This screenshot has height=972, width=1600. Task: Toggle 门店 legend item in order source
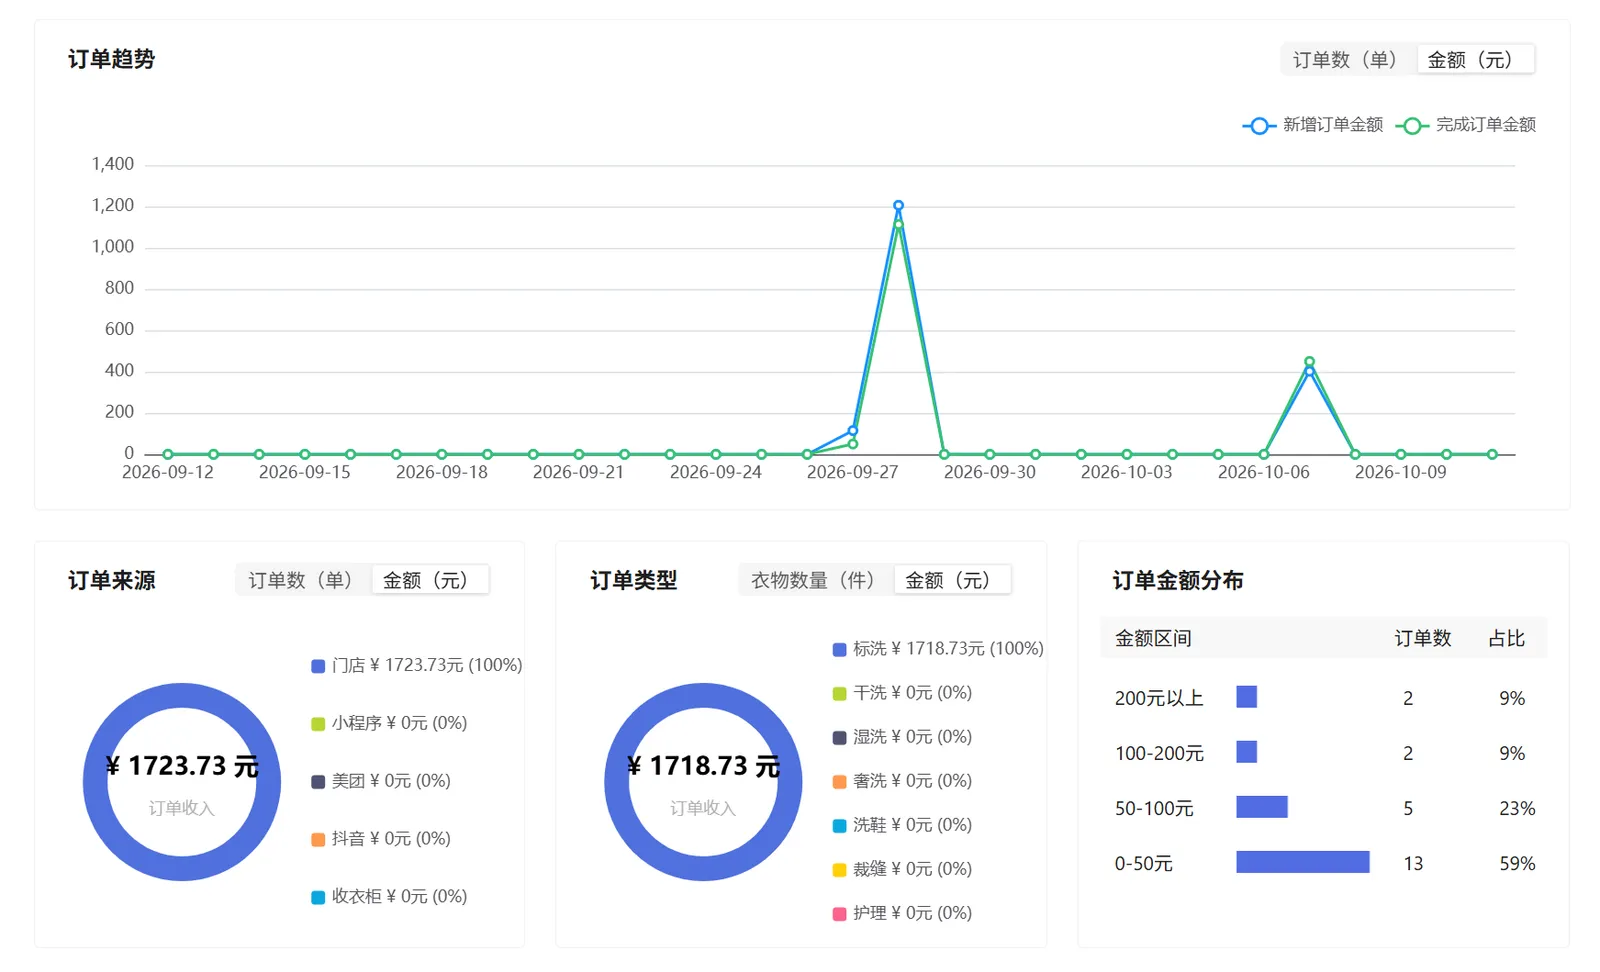(417, 665)
